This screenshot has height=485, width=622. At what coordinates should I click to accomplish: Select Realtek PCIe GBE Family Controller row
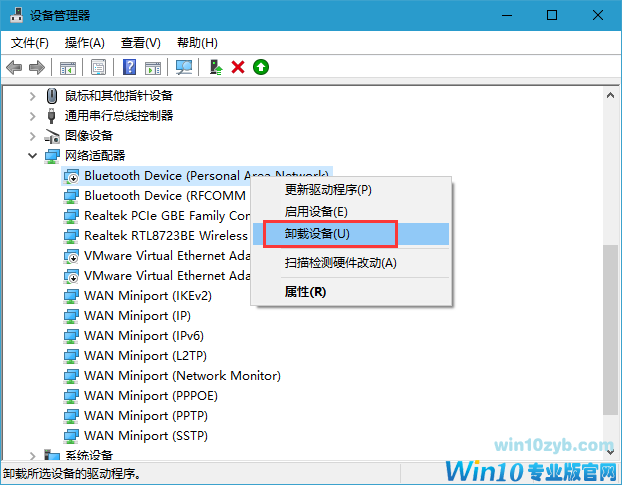[x=157, y=216]
